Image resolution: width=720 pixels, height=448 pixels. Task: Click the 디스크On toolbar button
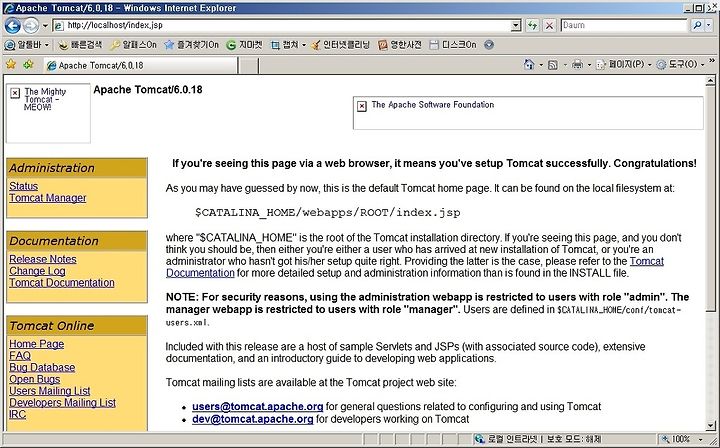(453, 45)
